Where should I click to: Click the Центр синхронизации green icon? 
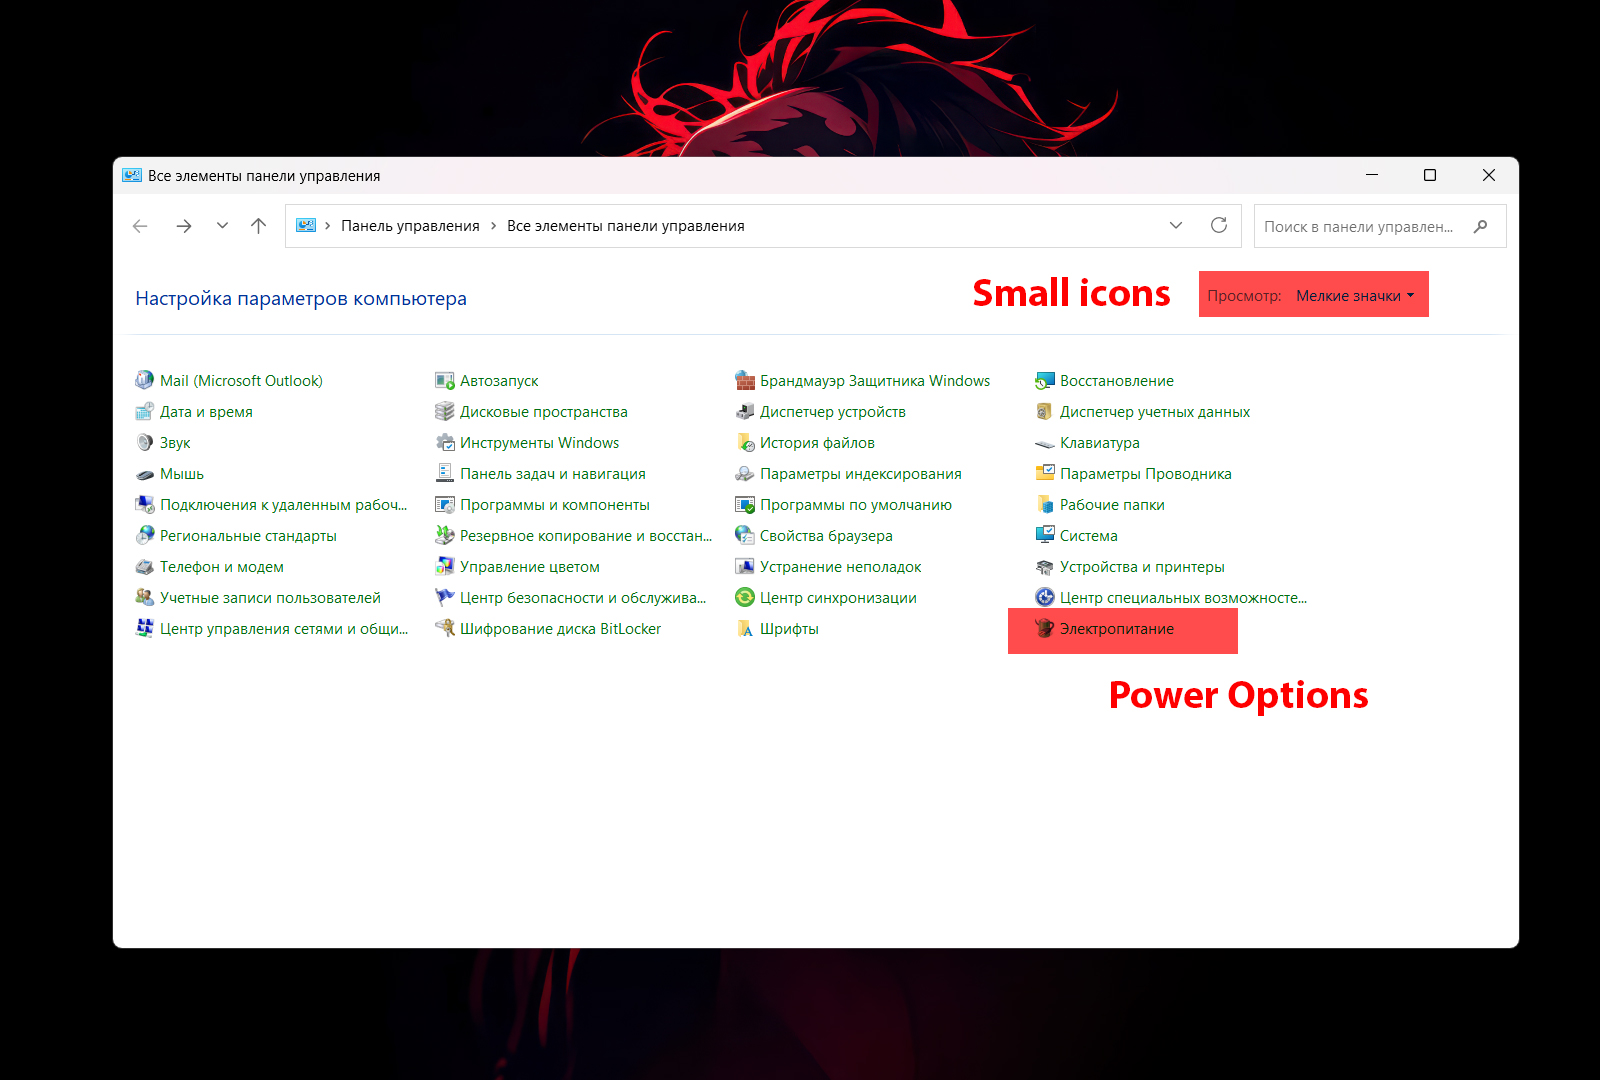pyautogui.click(x=744, y=597)
